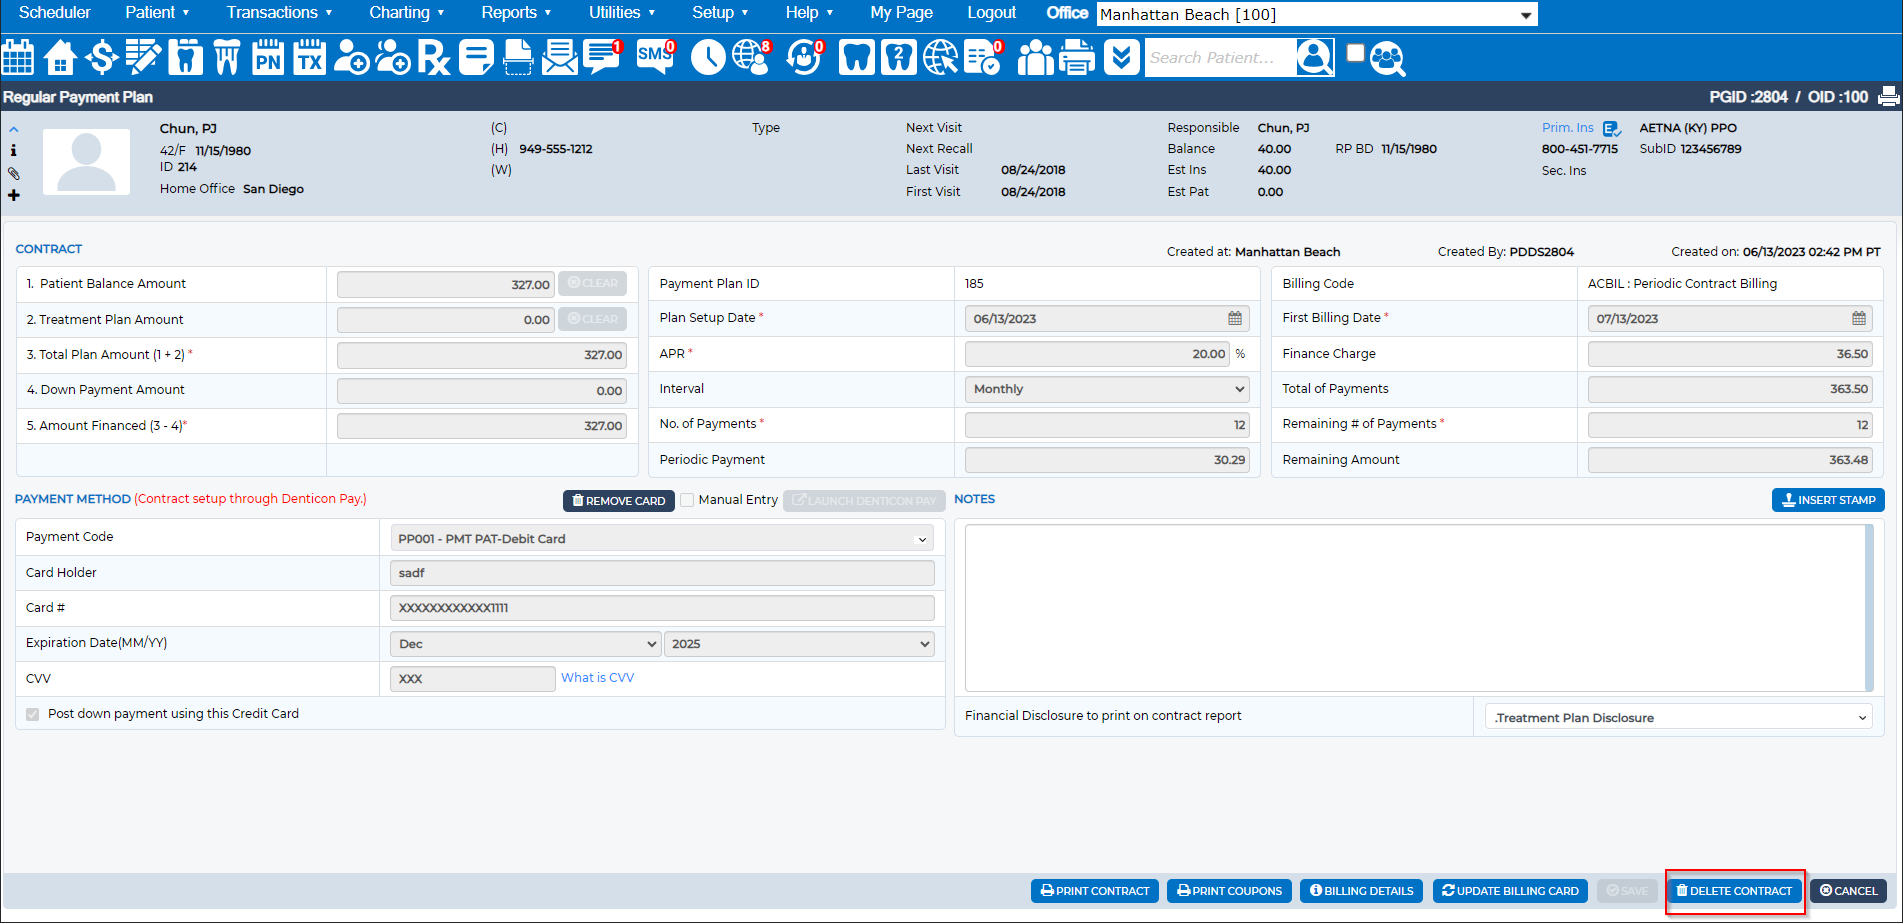Click the Logout link
The image size is (1903, 923).
pyautogui.click(x=991, y=12)
